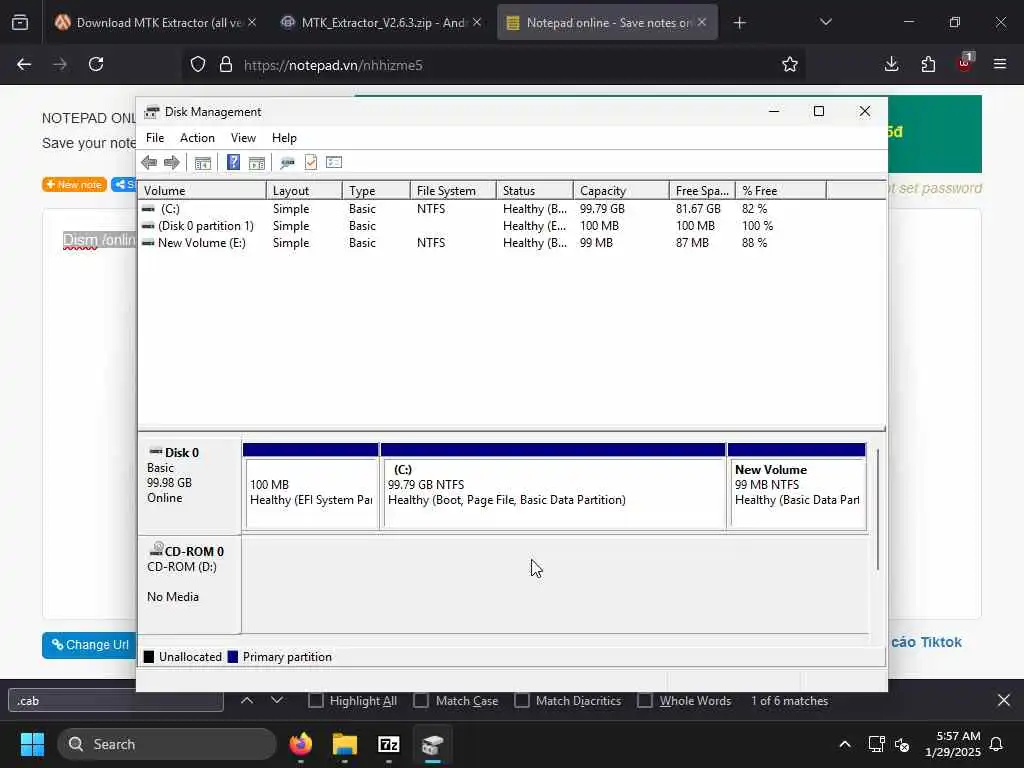Close the Firefox find bar
Screen dimensions: 1024x768
(x=1004, y=700)
